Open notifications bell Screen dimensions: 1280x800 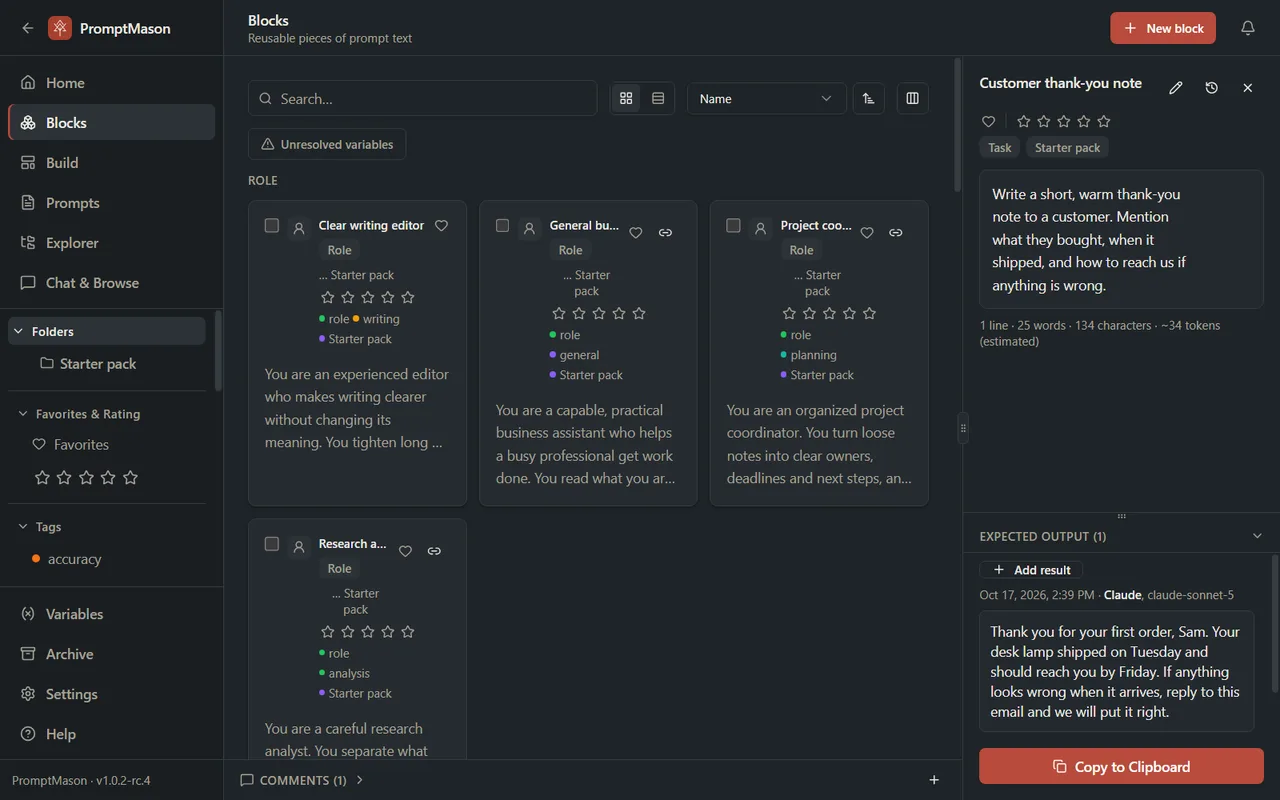tap(1248, 28)
